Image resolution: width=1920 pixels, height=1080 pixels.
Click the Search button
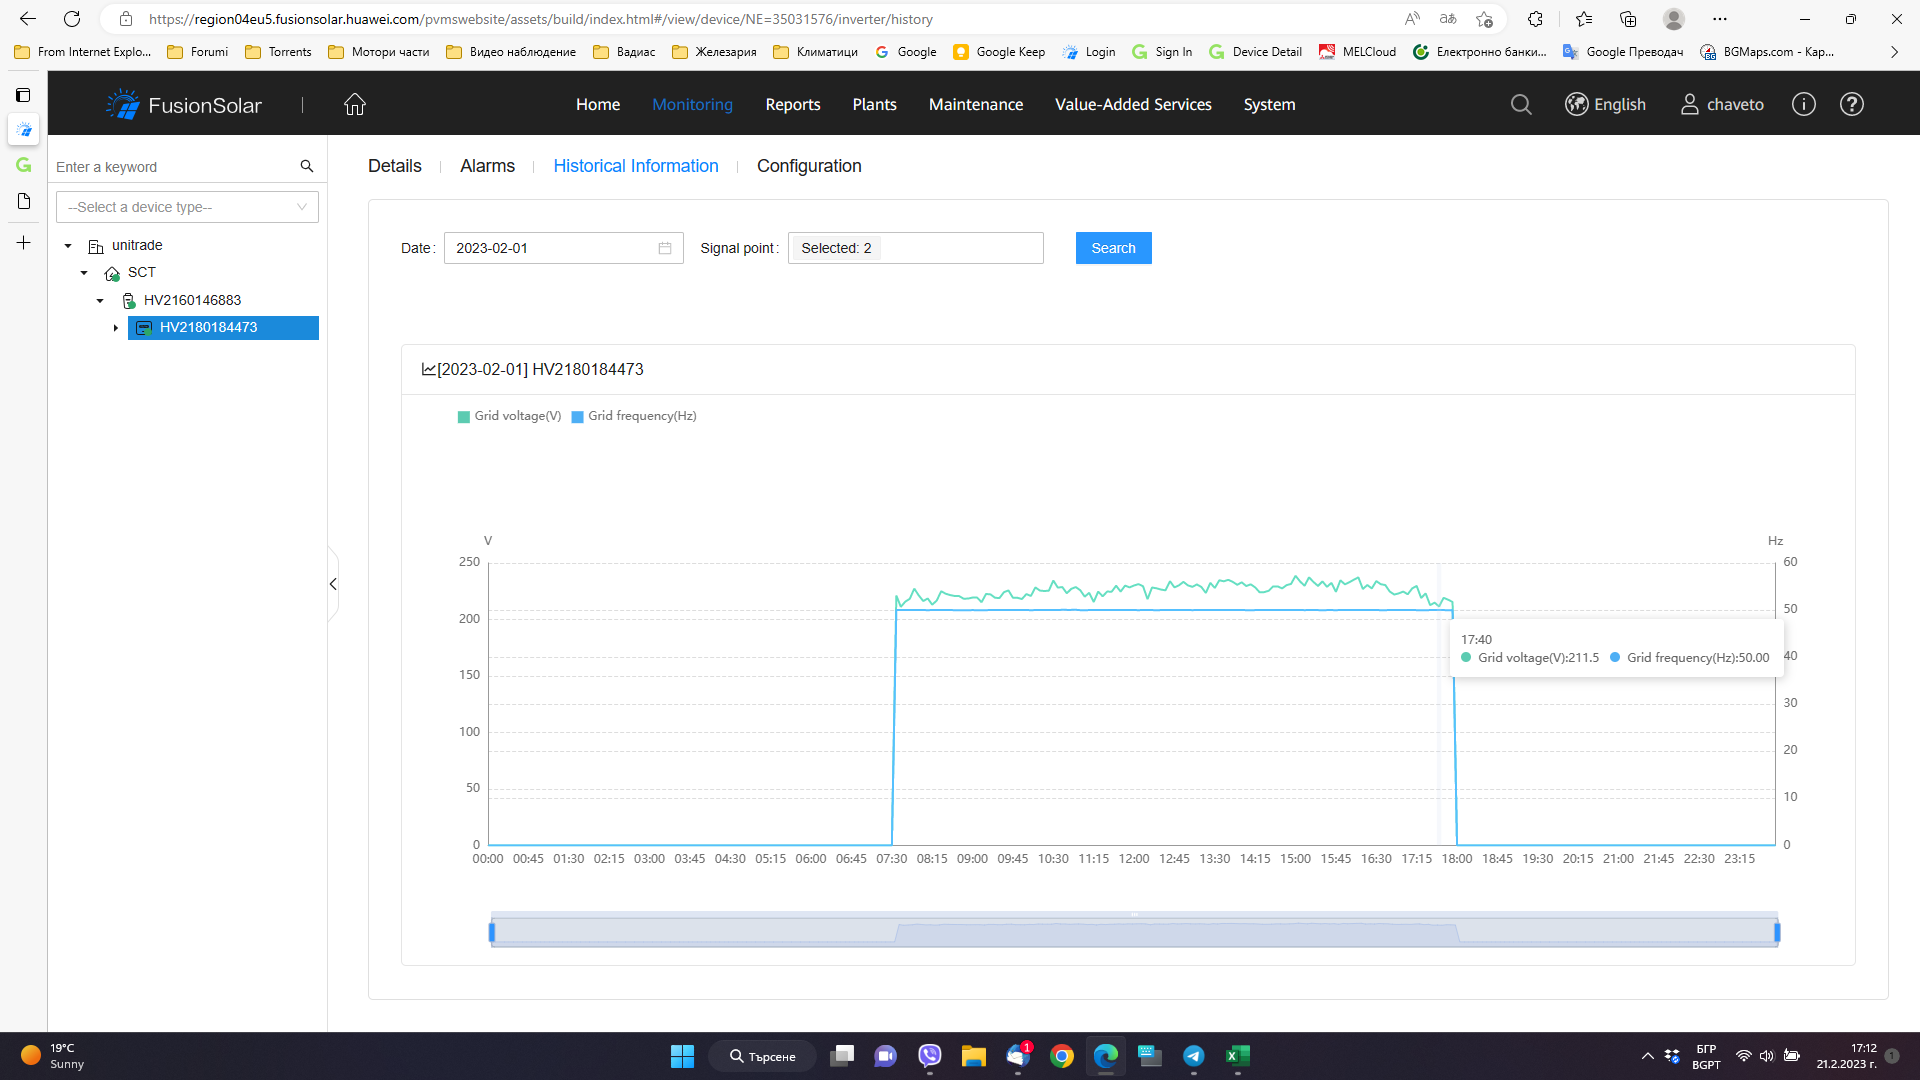tap(1113, 249)
